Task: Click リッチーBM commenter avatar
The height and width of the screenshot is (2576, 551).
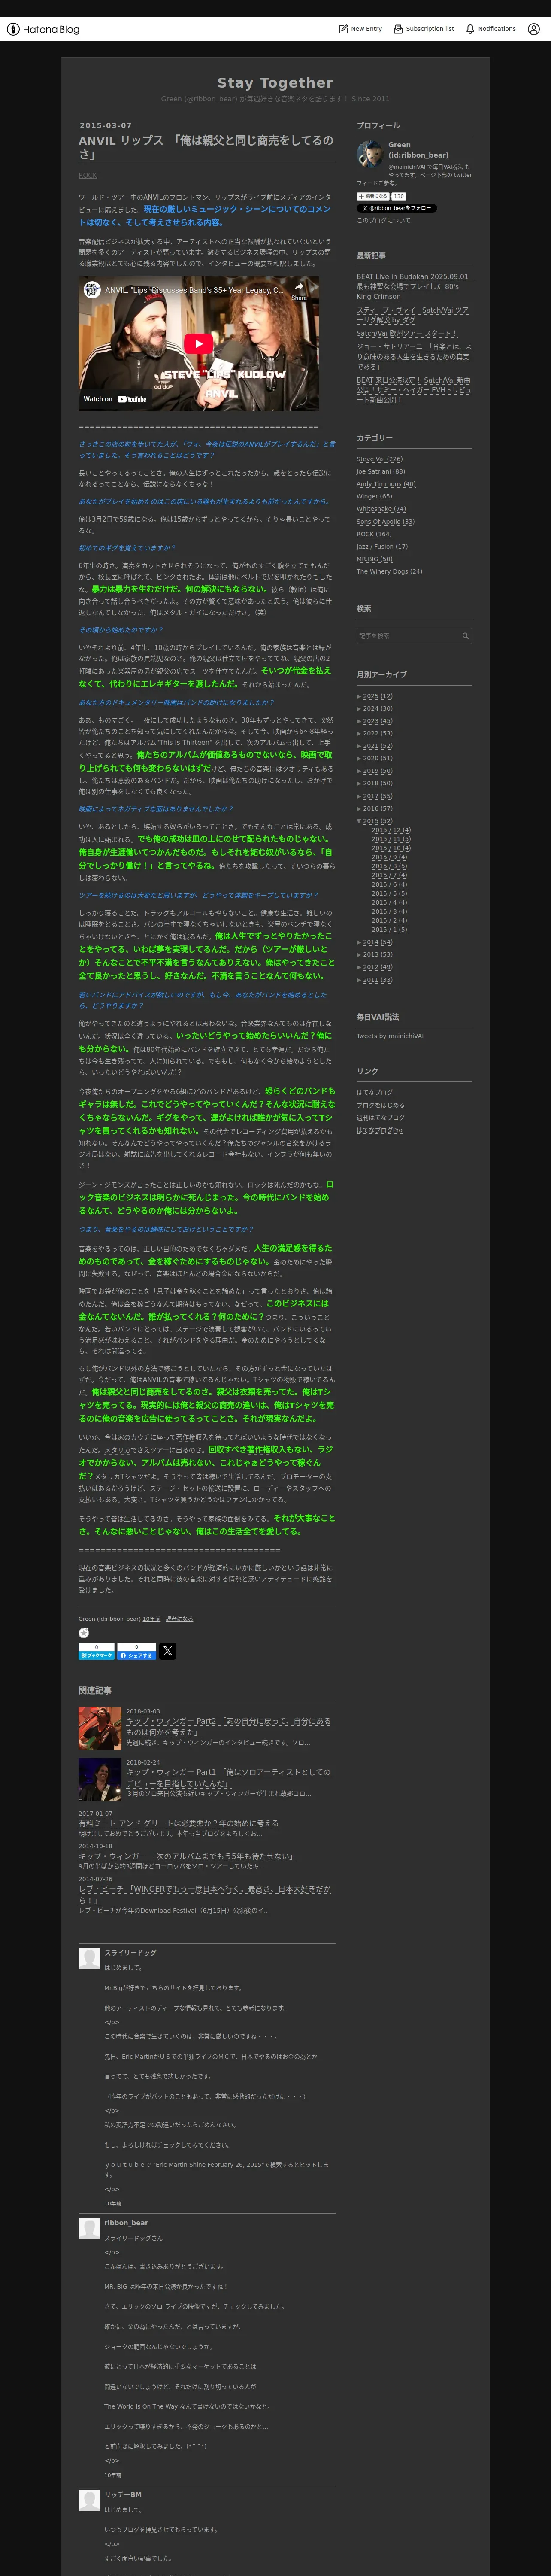Action: coord(88,2499)
